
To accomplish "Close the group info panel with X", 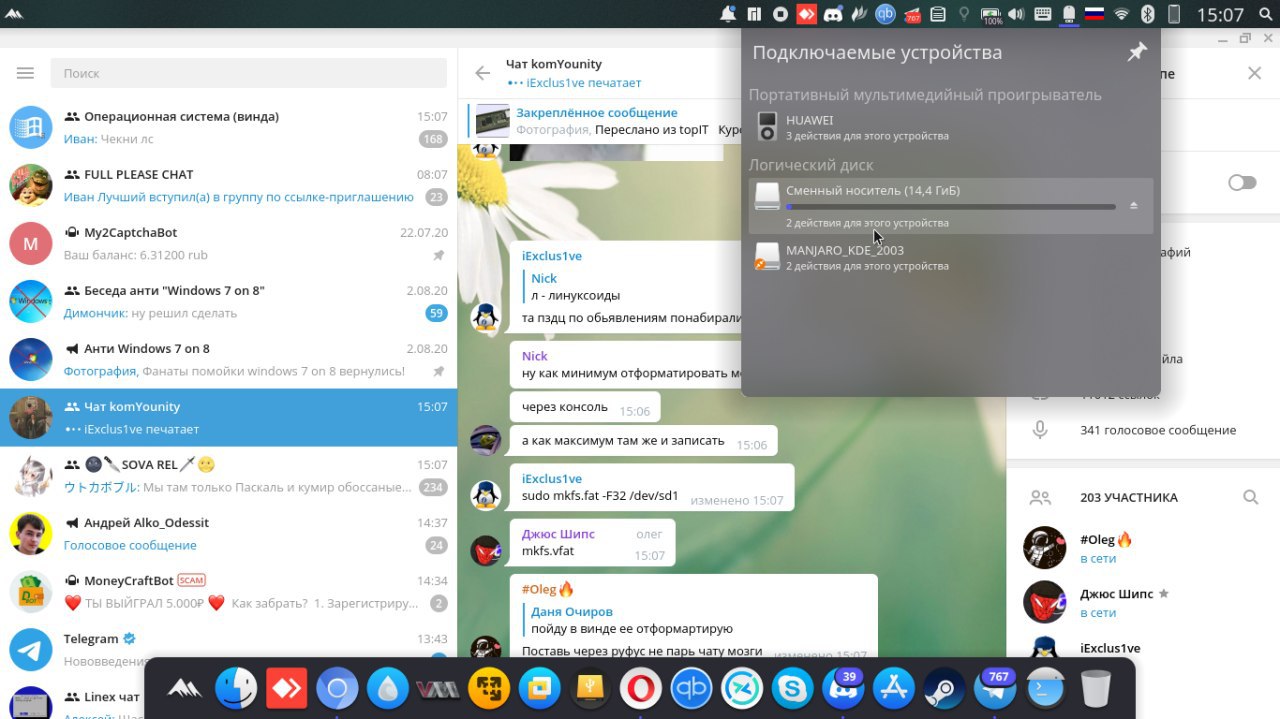I will pyautogui.click(x=1255, y=73).
